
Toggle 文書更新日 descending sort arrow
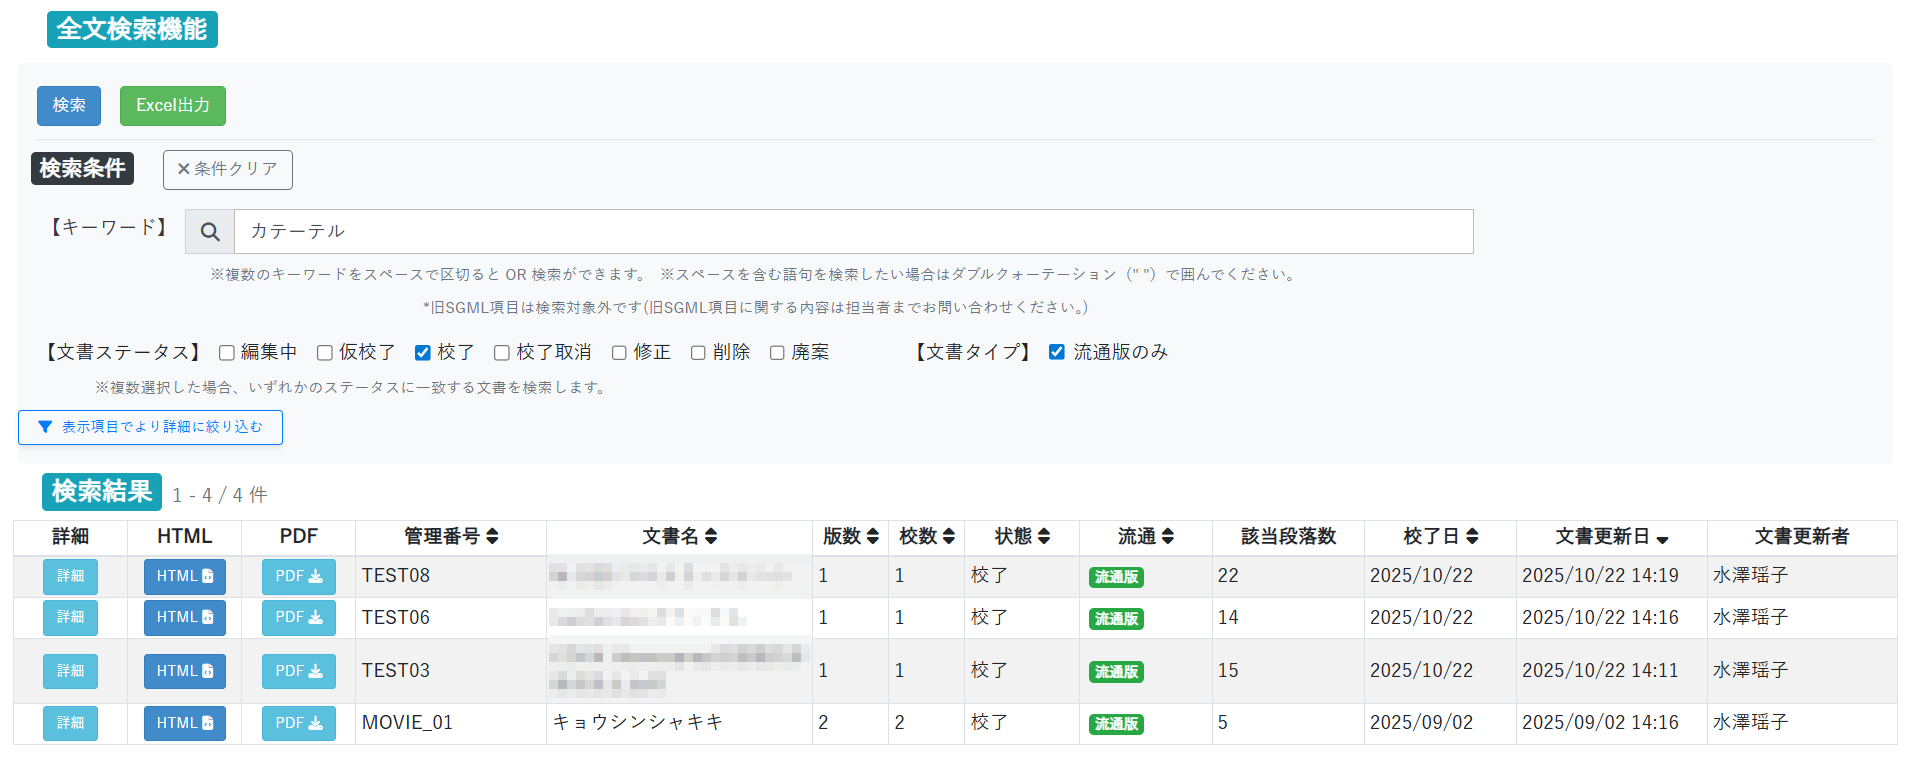(1662, 539)
